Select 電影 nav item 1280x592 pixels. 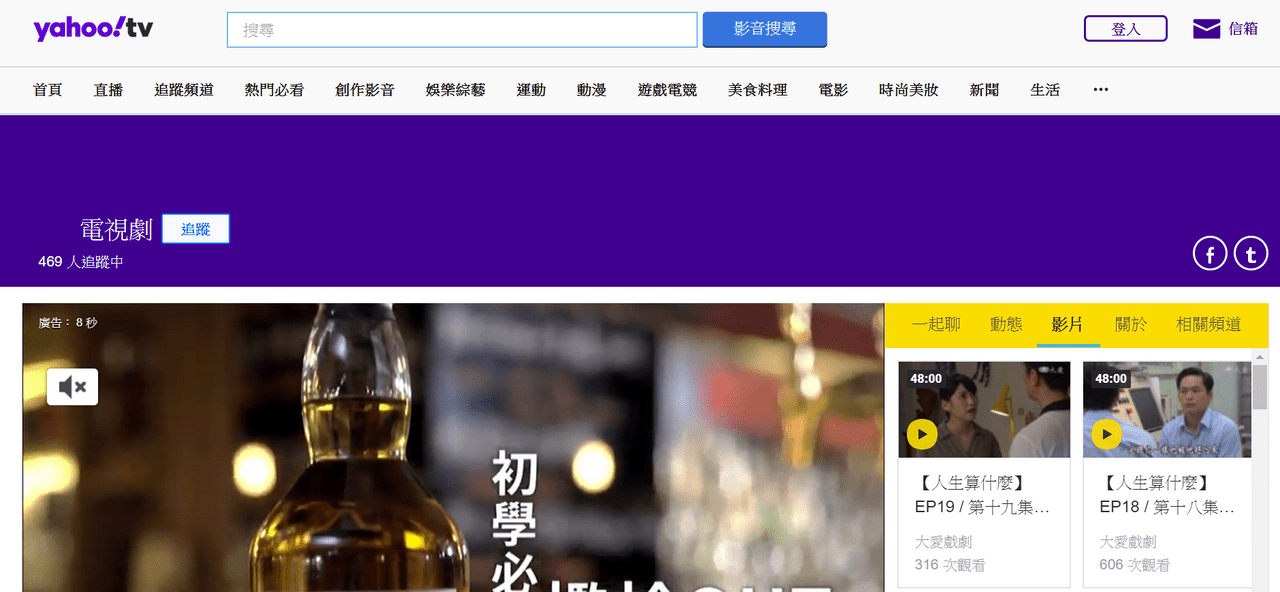point(833,90)
